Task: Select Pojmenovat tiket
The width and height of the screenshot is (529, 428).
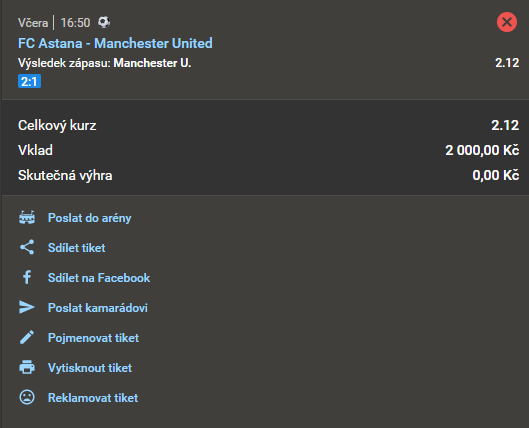Action: [x=93, y=338]
